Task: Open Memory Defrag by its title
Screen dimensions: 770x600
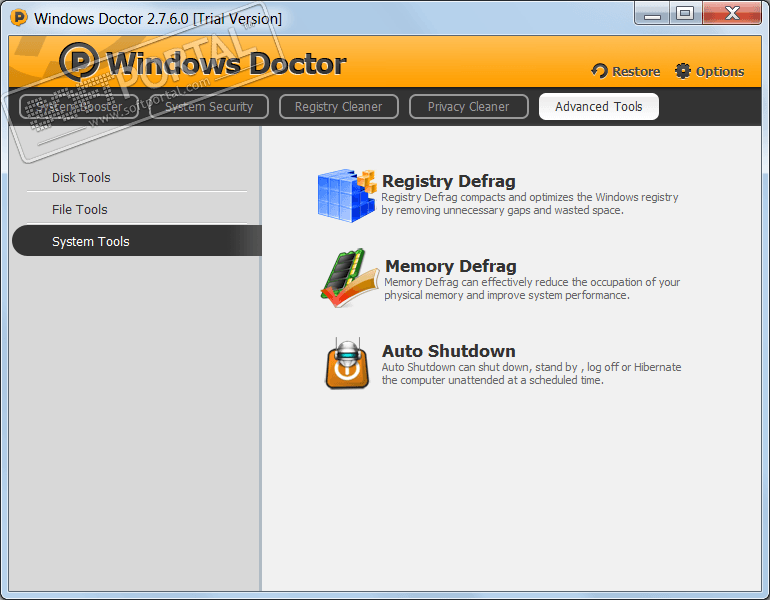Action: click(x=451, y=266)
